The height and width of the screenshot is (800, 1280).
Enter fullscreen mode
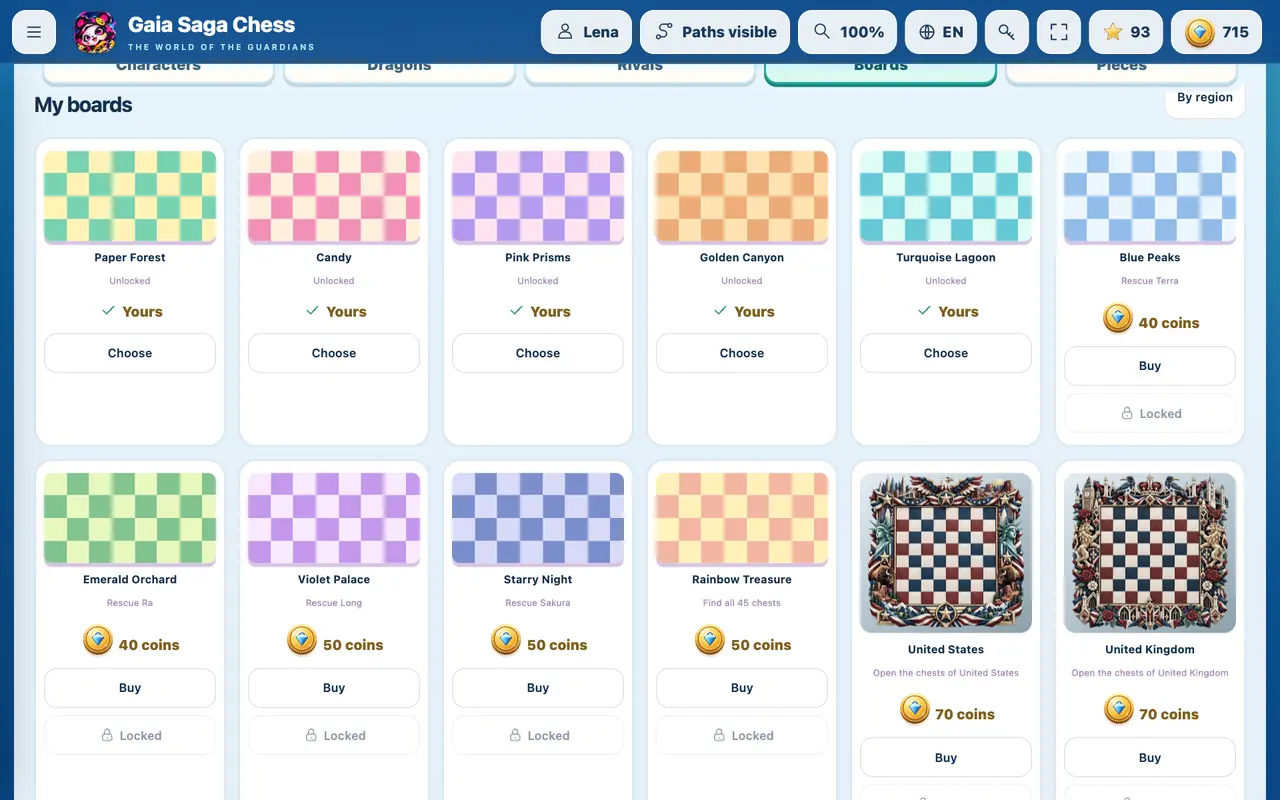click(1059, 32)
